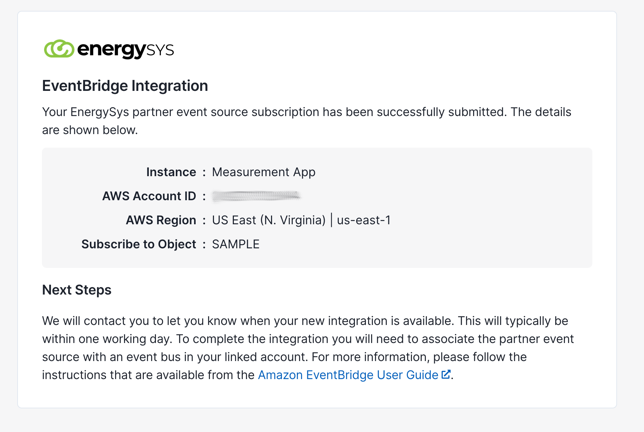
Task: Click the Subscribe to Object label
Action: [x=139, y=244]
